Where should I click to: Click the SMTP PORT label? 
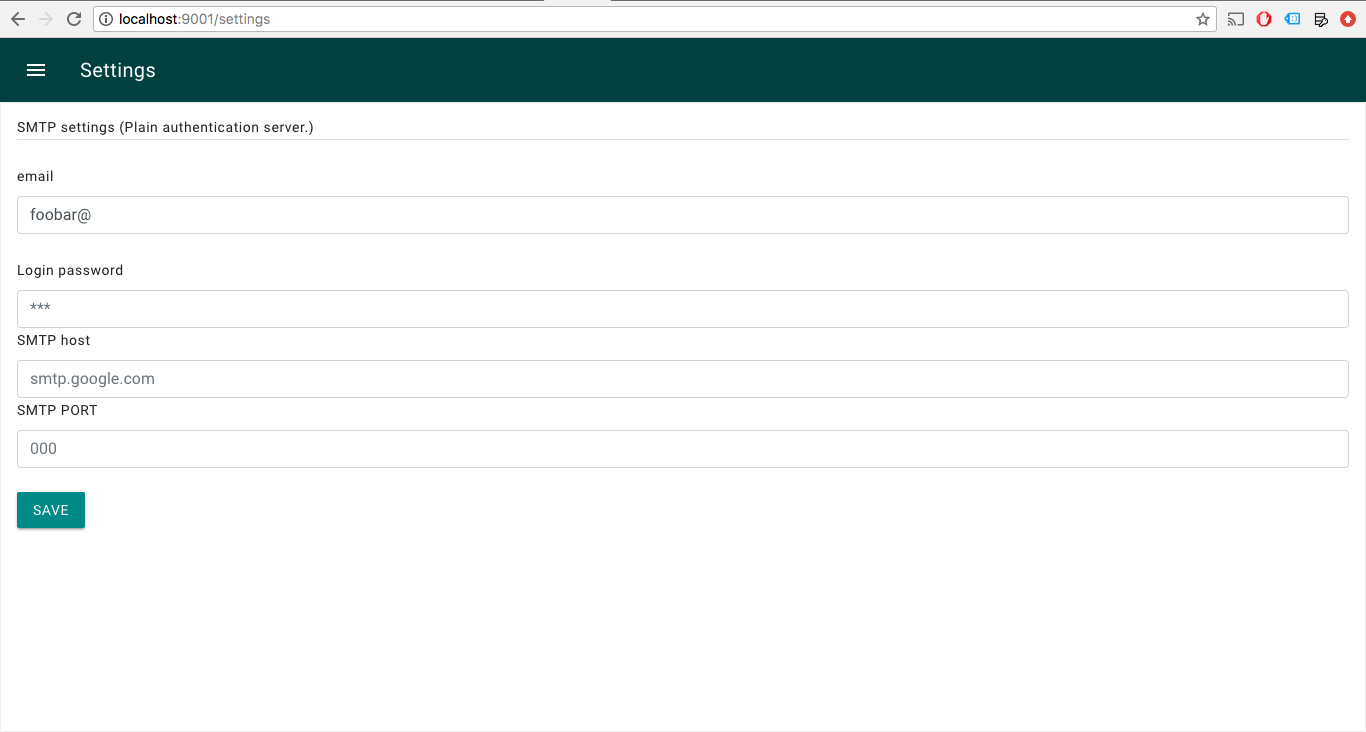(57, 410)
